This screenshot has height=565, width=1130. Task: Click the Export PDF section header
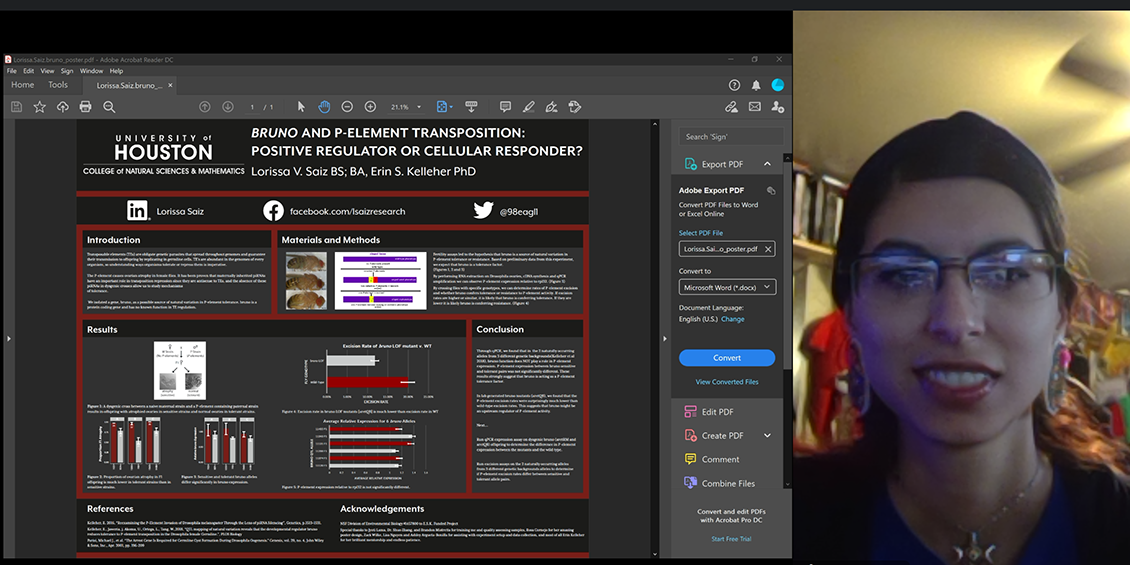tap(727, 164)
